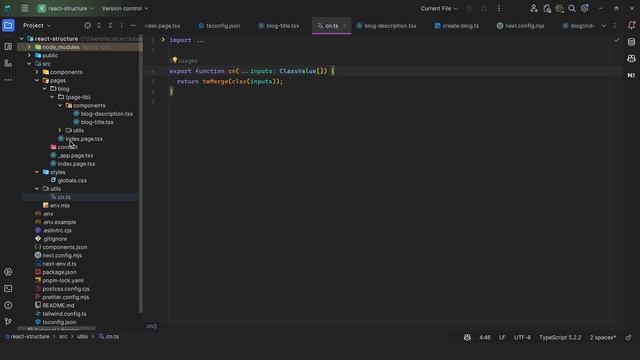Viewport: 640px width, 360px height.
Task: Expand all nodes in Project panel
Action: point(99,25)
